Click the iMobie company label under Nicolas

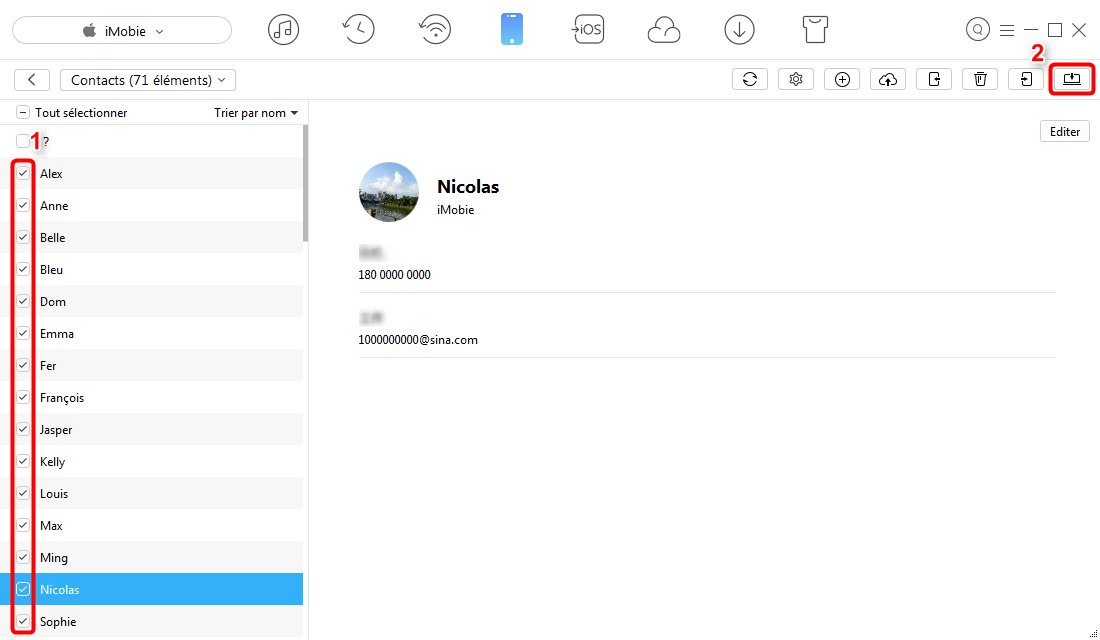point(455,210)
